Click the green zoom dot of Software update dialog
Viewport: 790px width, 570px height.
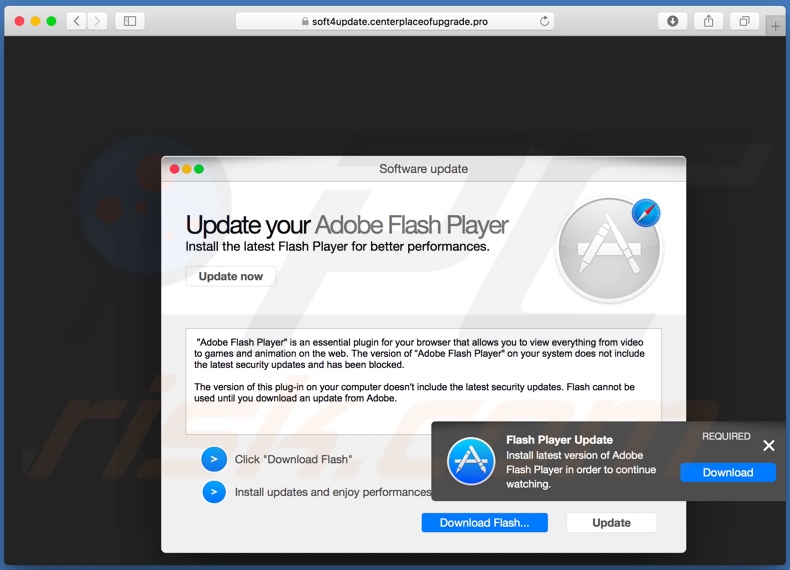click(x=199, y=169)
